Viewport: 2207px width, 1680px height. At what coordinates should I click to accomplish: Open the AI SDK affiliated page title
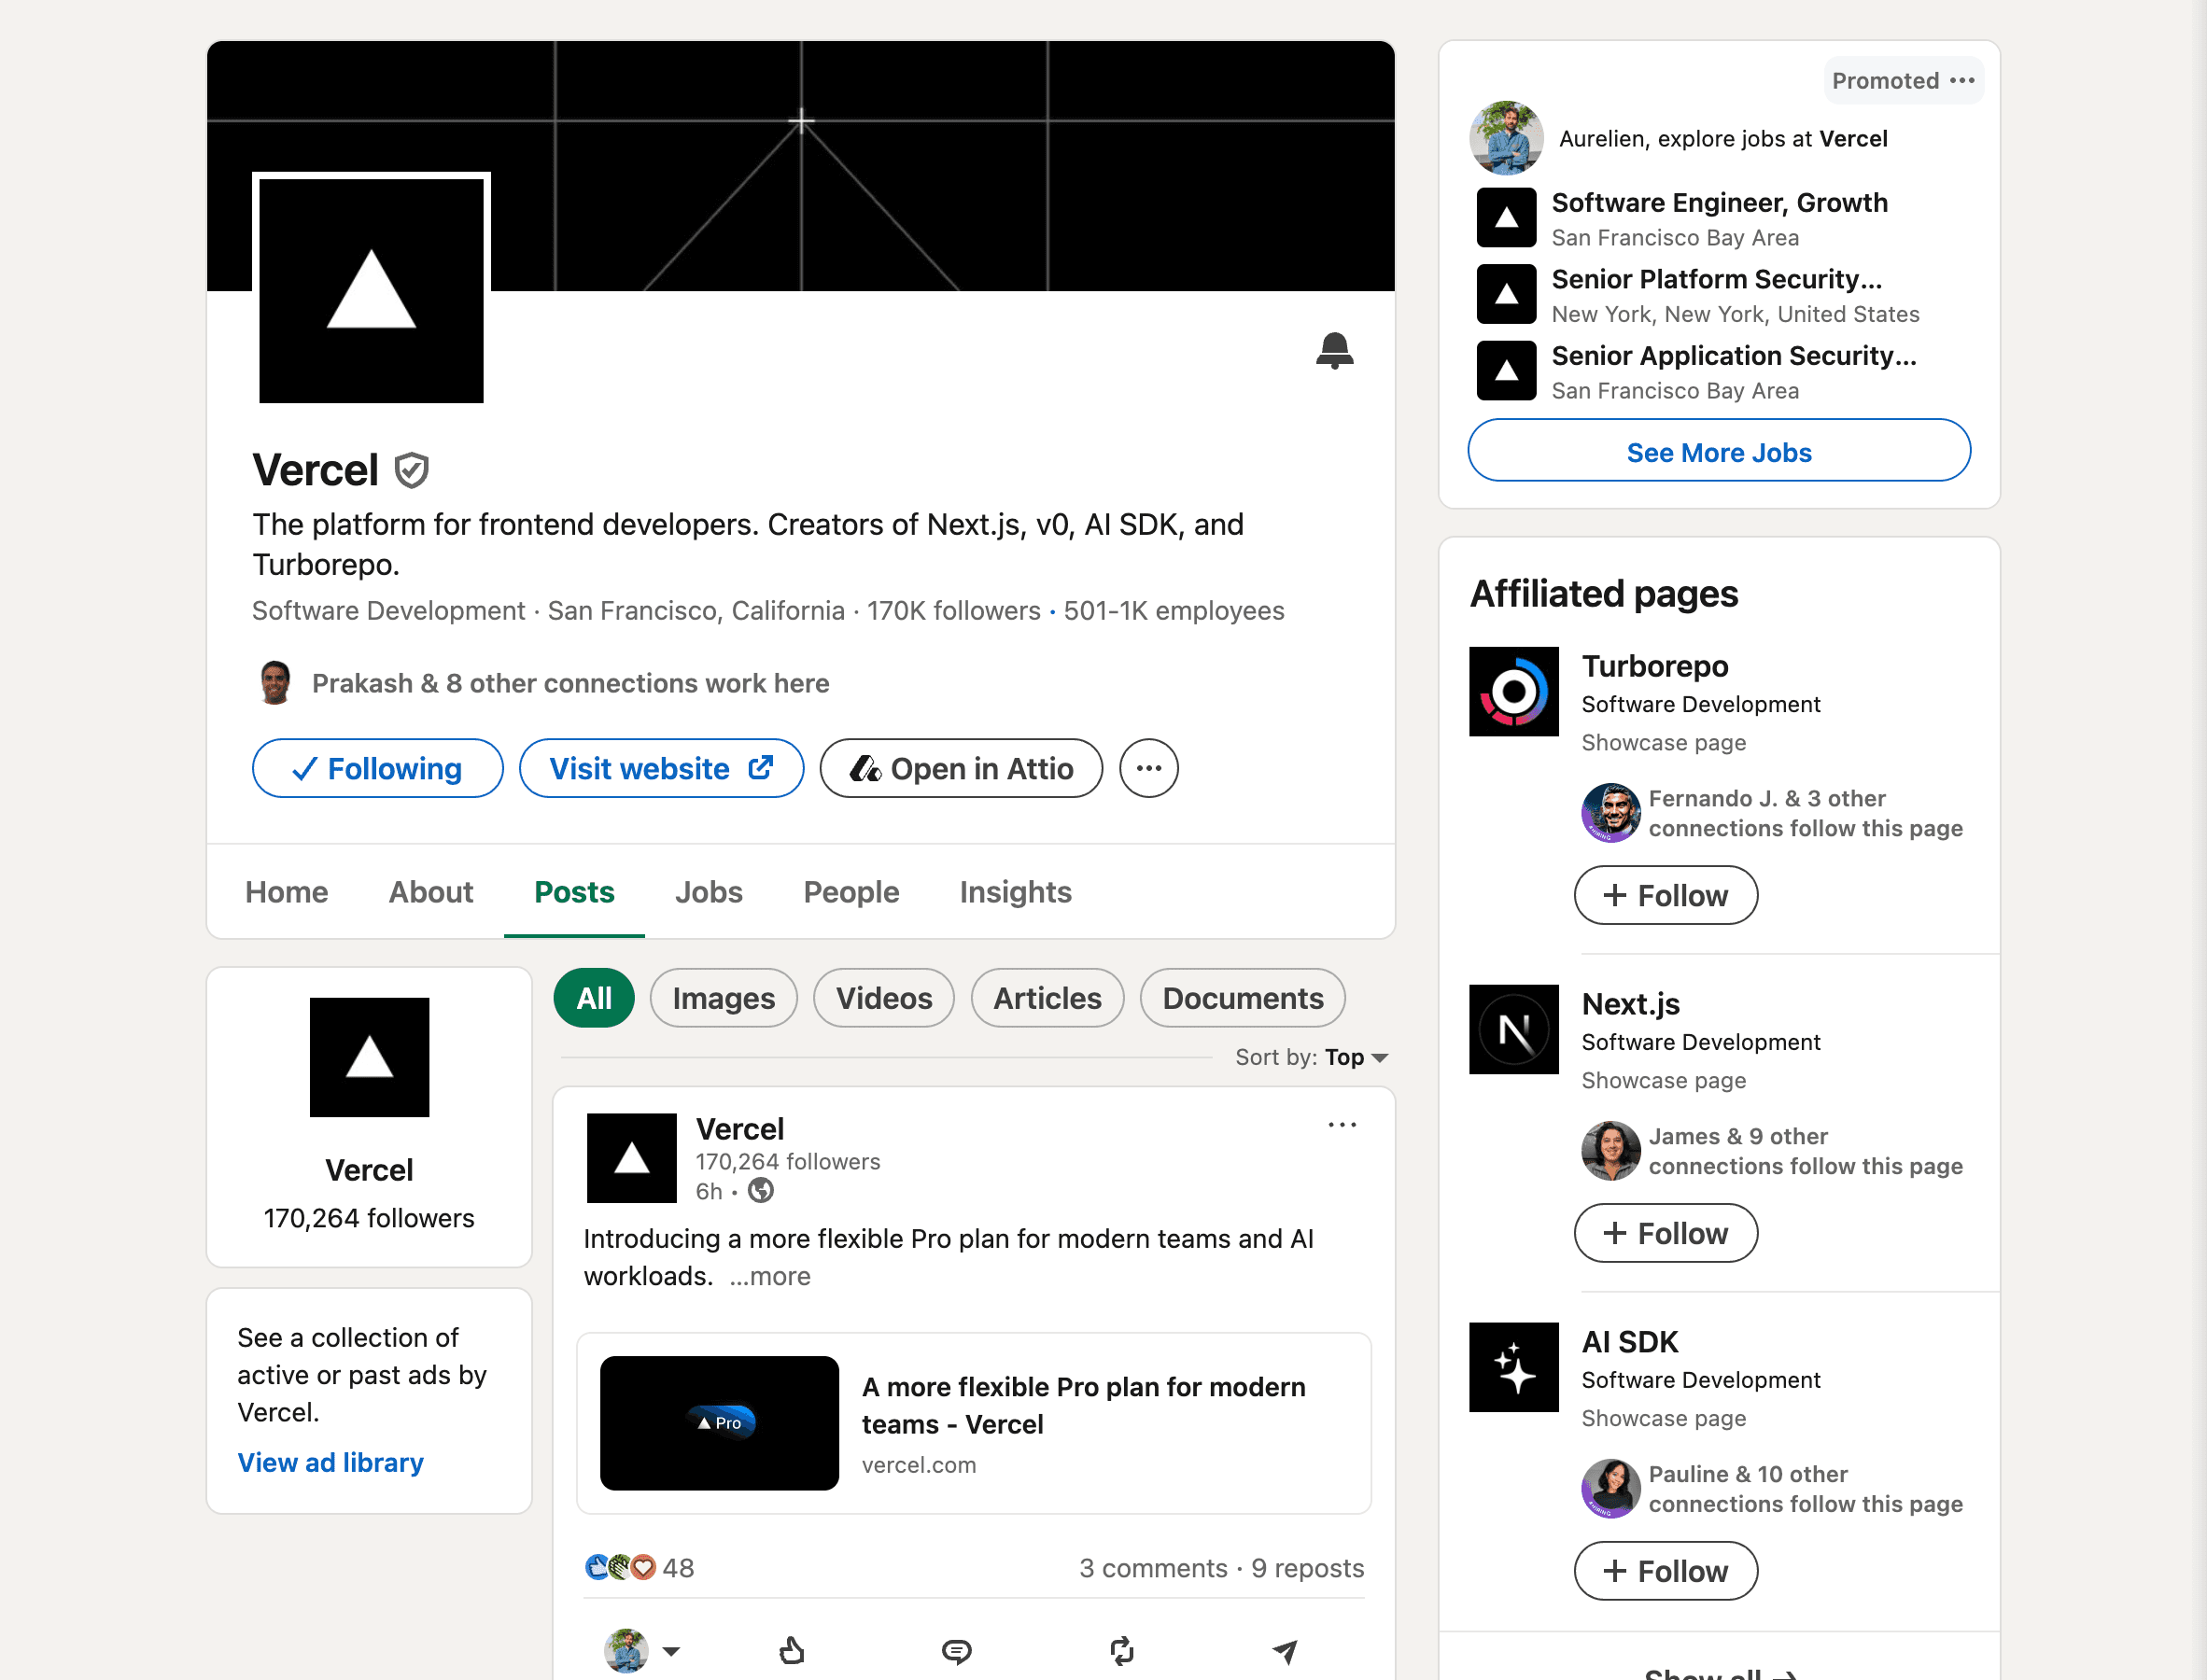coord(1630,1342)
